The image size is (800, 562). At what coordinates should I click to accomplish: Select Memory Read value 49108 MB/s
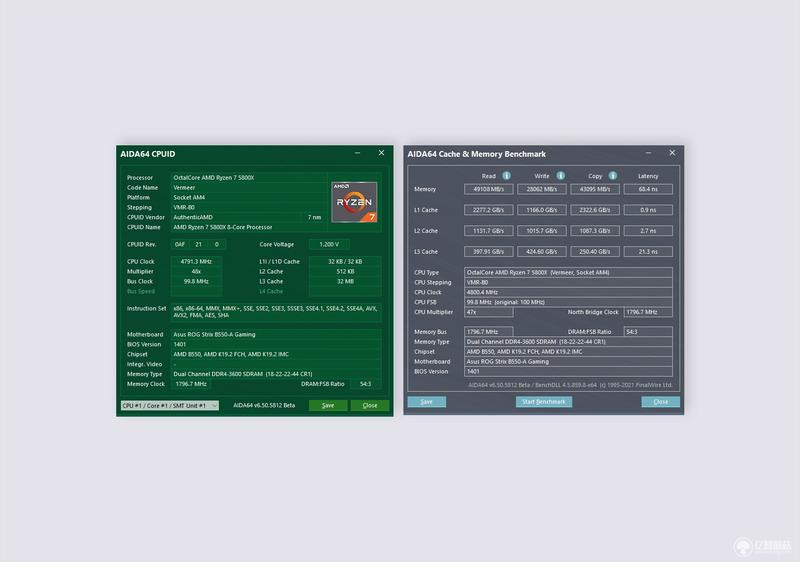(488, 189)
